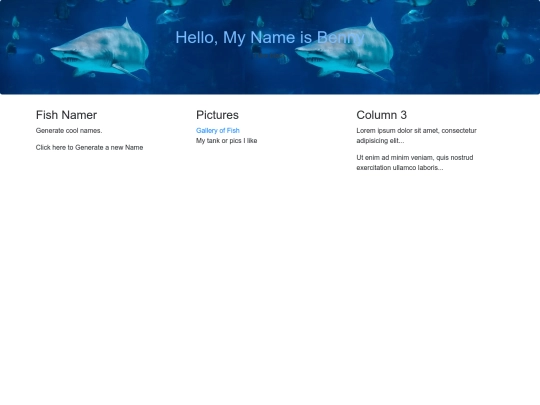Click the "My tank or pics I like" text
This screenshot has width=540, height=405.
click(x=227, y=141)
